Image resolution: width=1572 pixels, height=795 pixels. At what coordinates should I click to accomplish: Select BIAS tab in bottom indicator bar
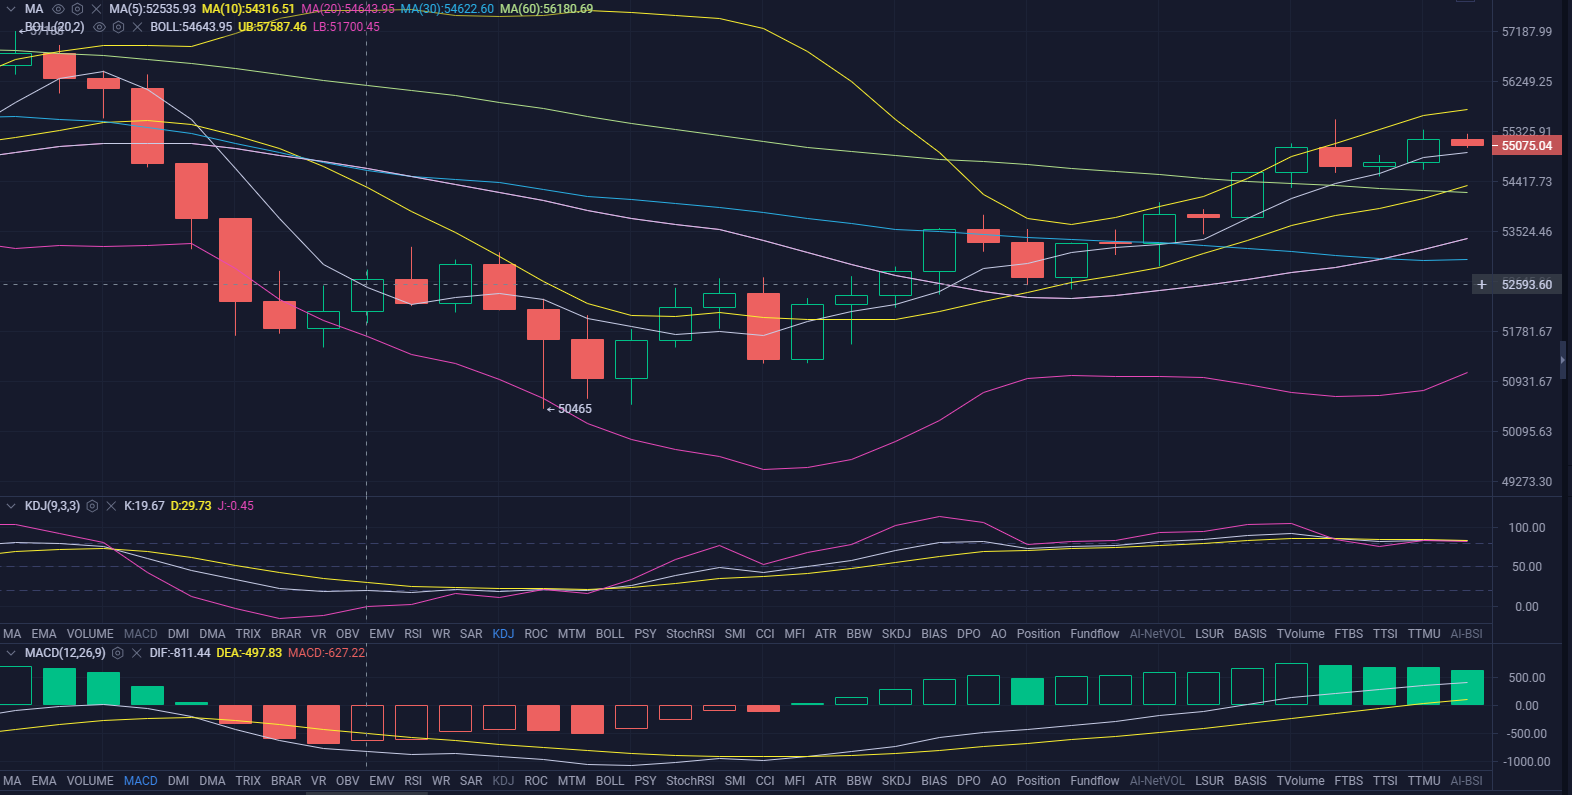934,781
